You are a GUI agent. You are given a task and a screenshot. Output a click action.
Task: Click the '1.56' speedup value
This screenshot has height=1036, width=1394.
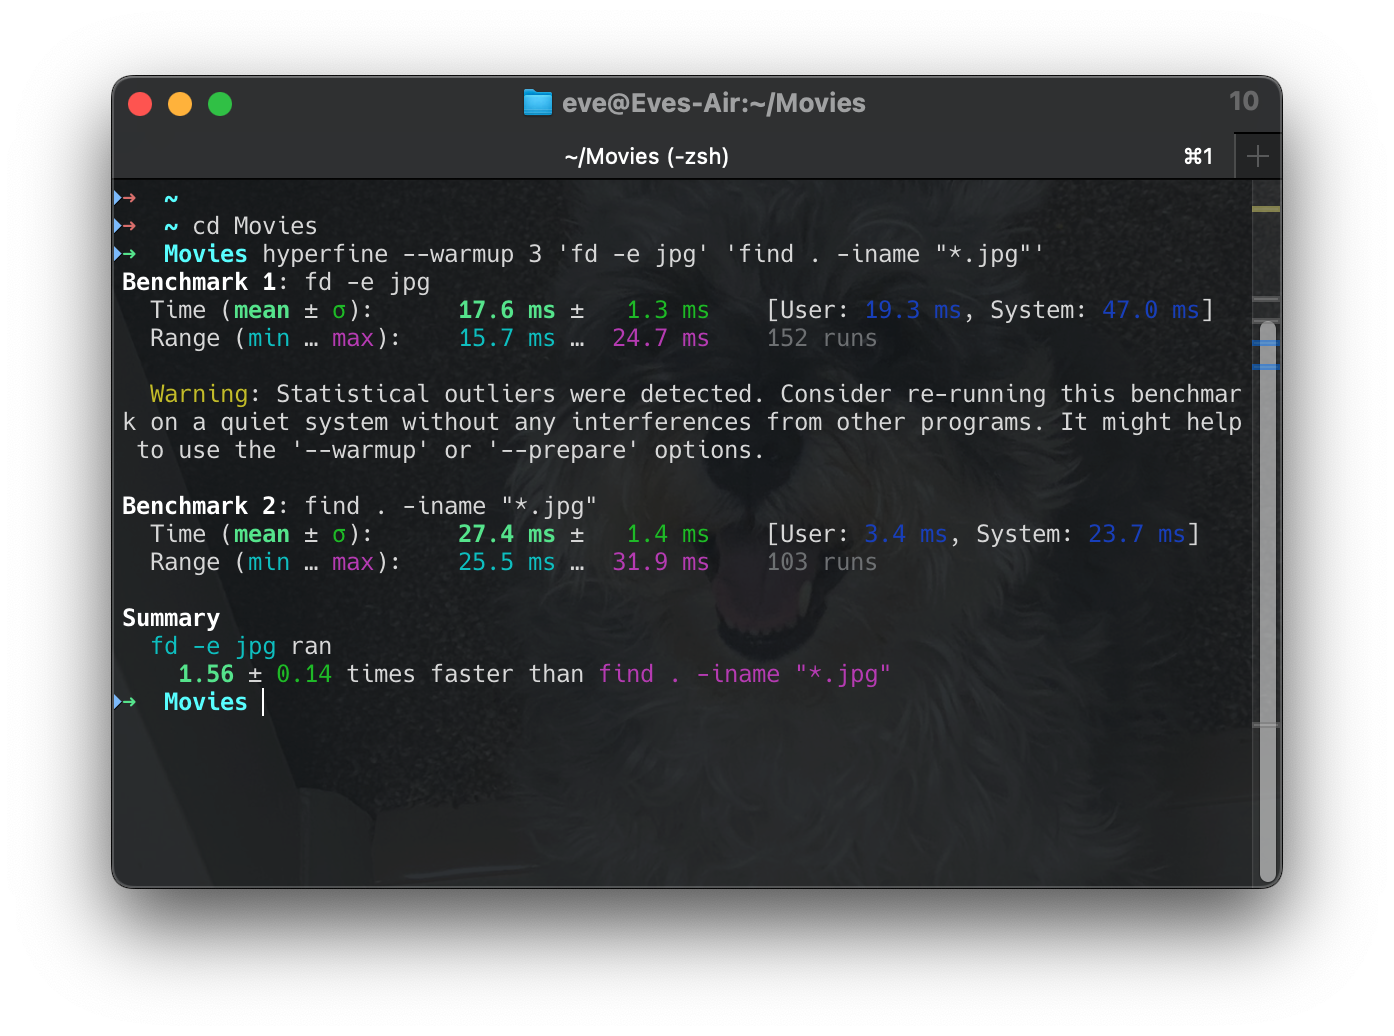pyautogui.click(x=205, y=674)
